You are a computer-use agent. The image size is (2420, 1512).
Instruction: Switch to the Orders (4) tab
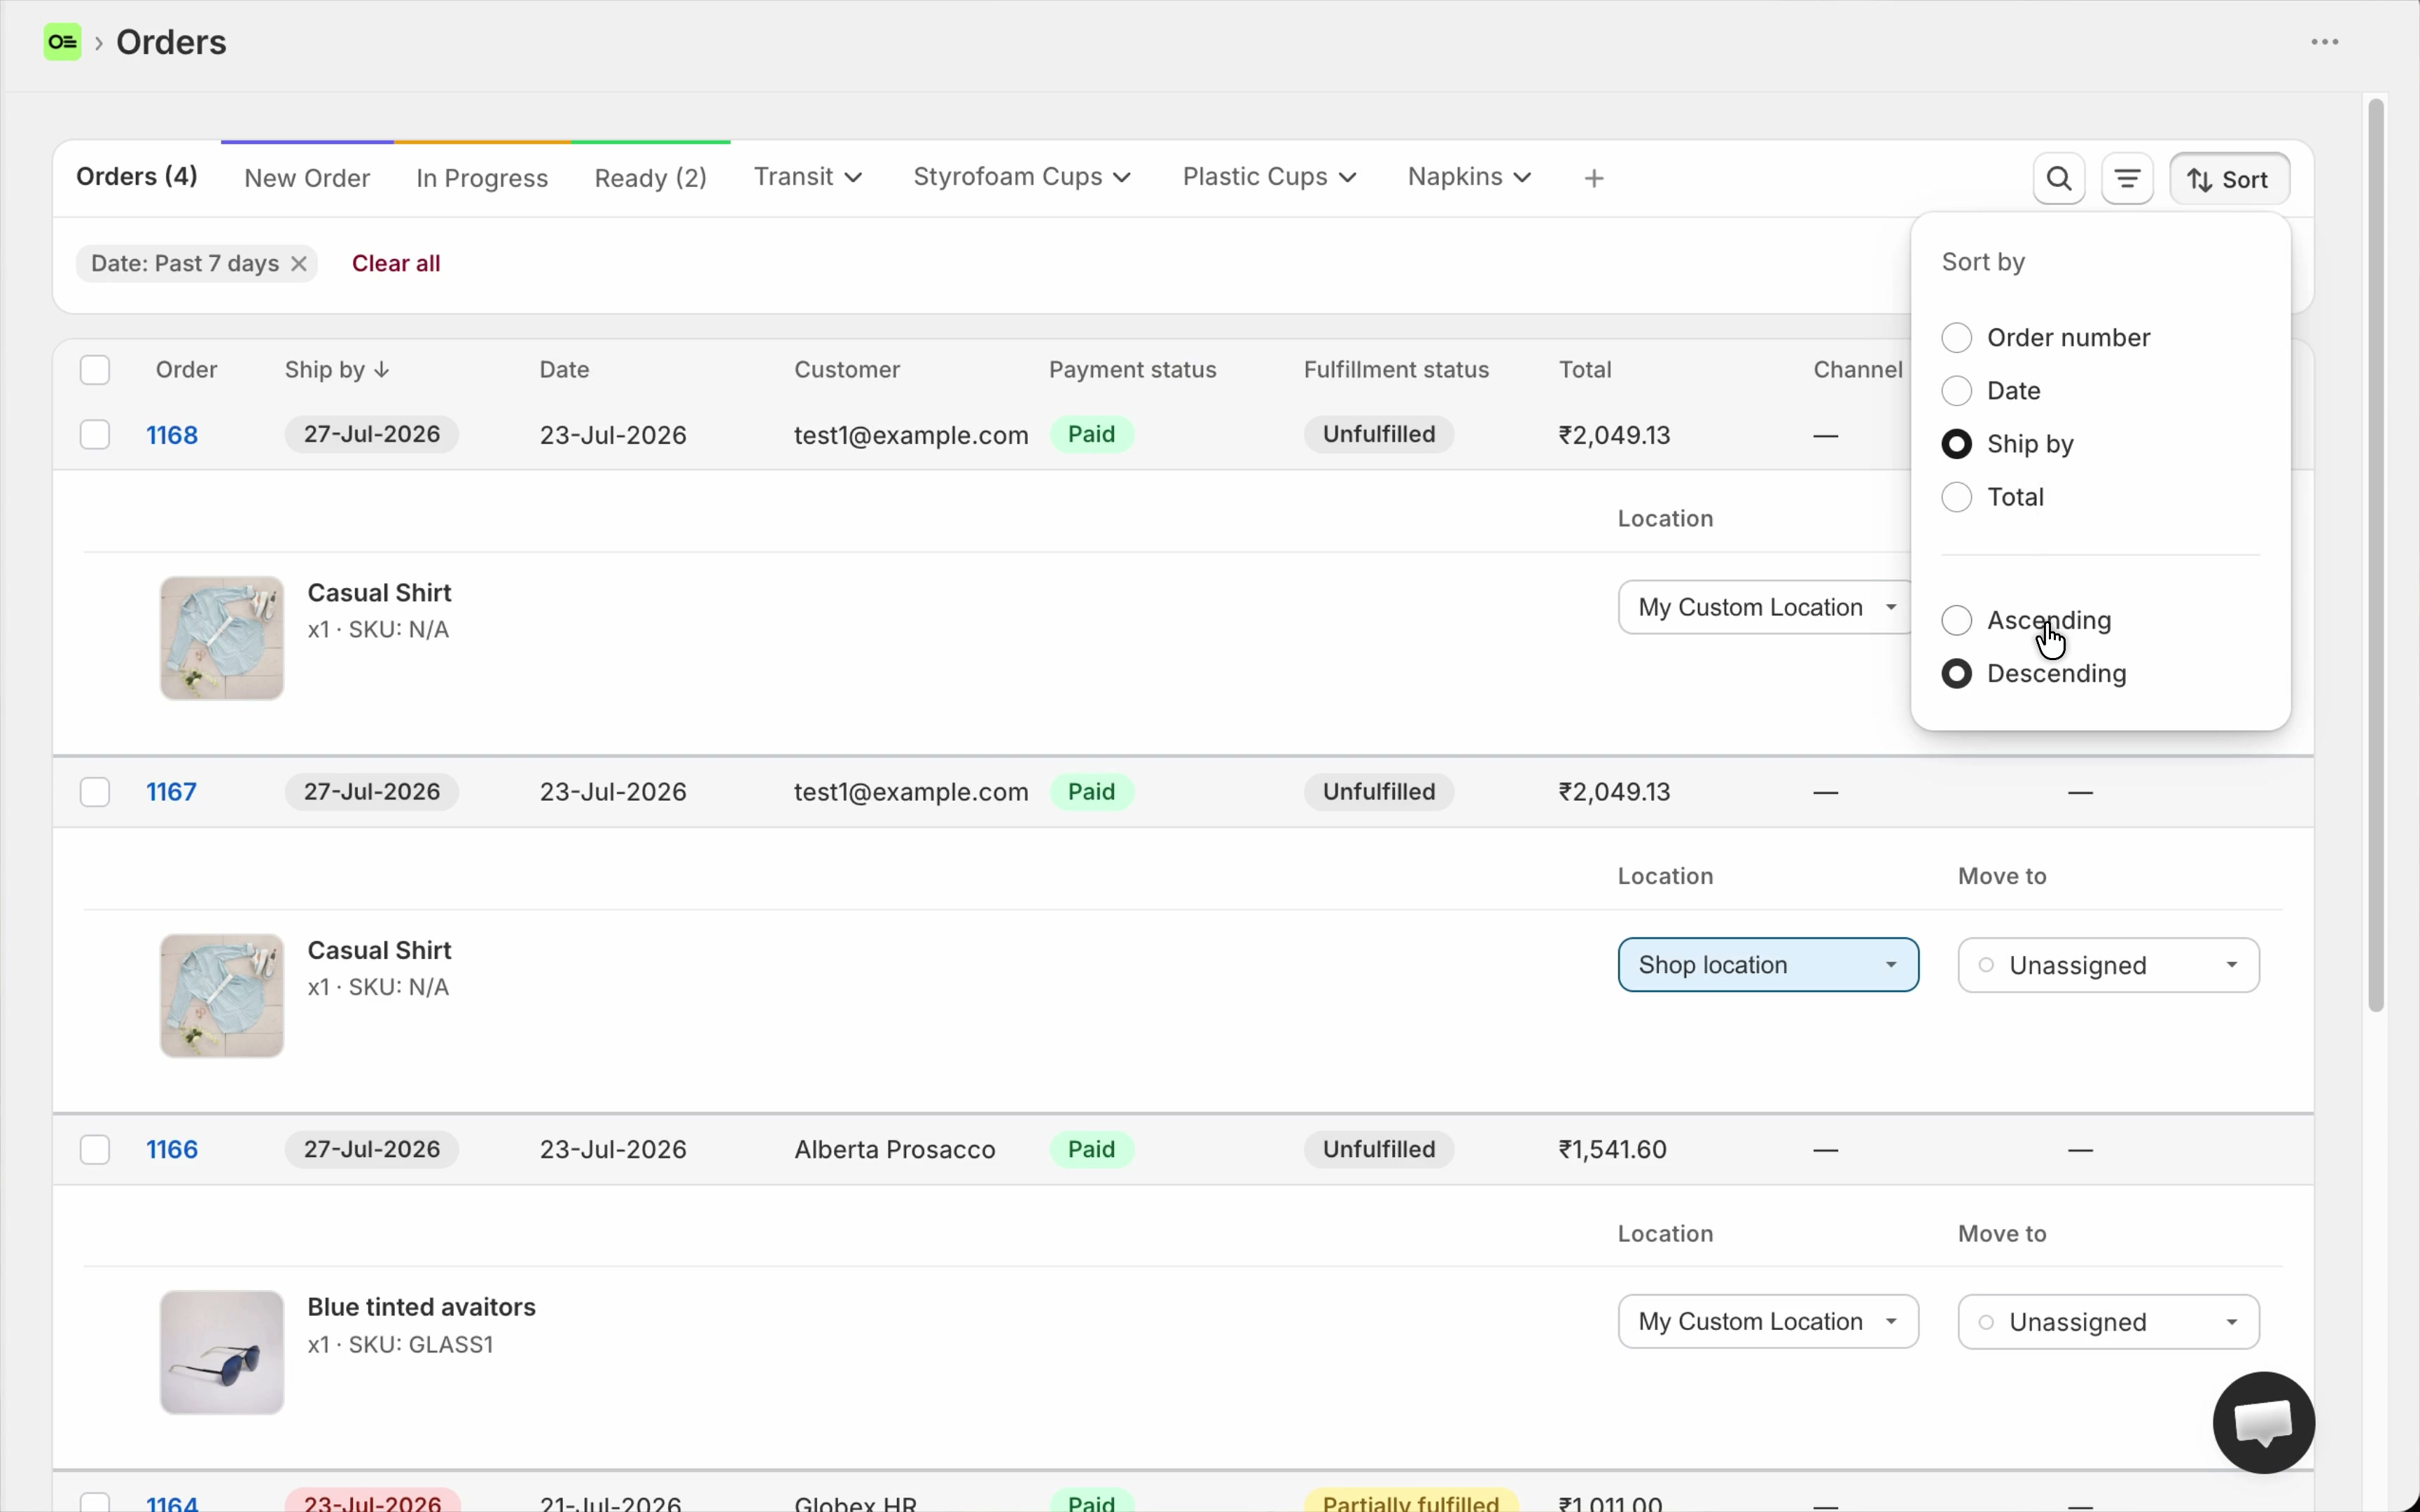137,177
